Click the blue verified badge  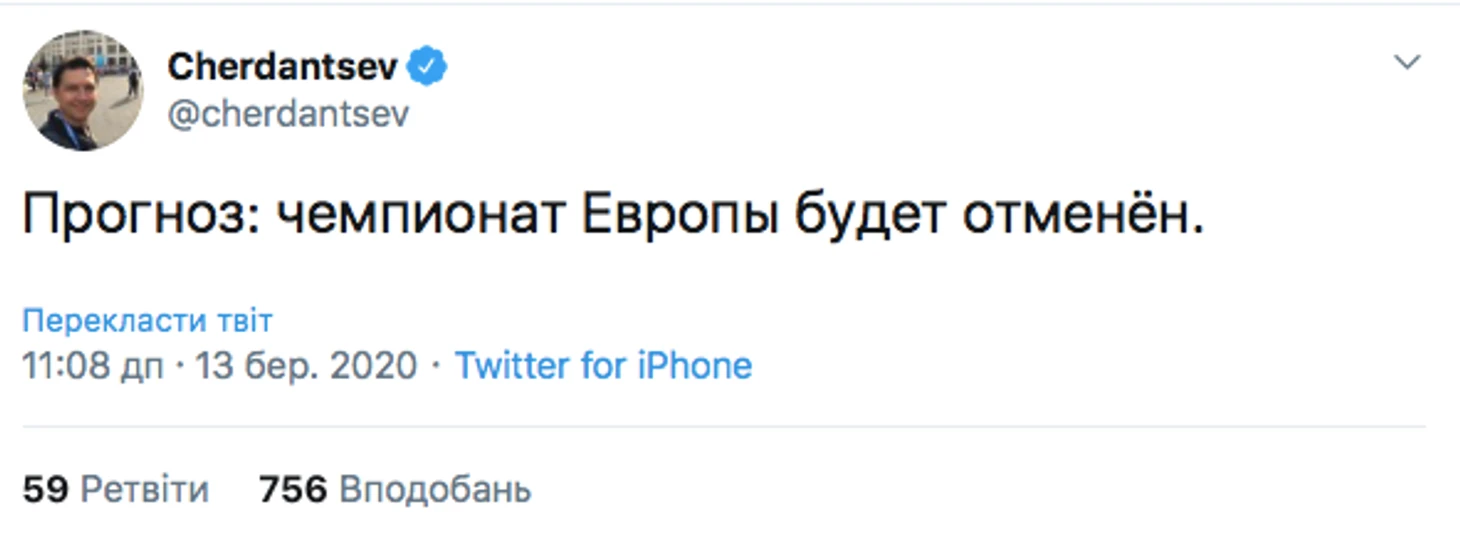tap(430, 67)
